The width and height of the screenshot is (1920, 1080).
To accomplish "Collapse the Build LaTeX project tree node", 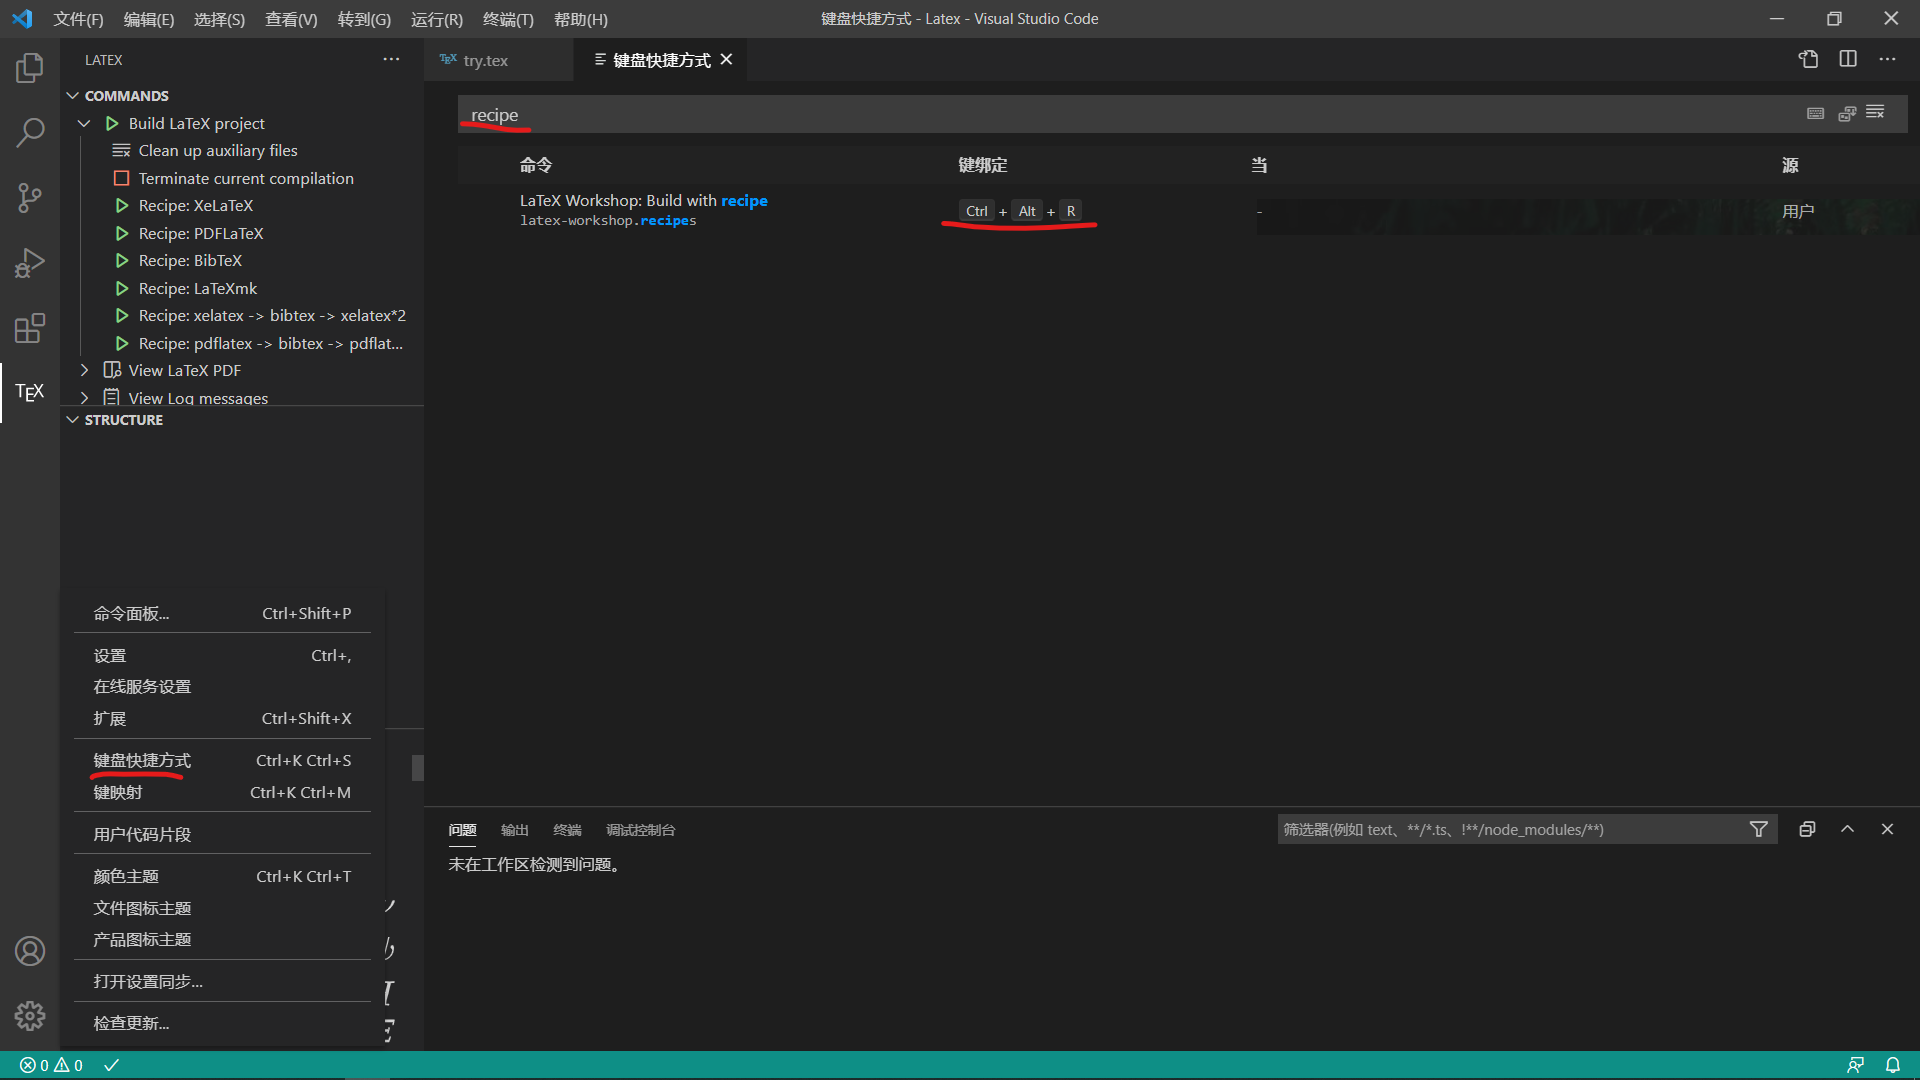I will coord(85,123).
